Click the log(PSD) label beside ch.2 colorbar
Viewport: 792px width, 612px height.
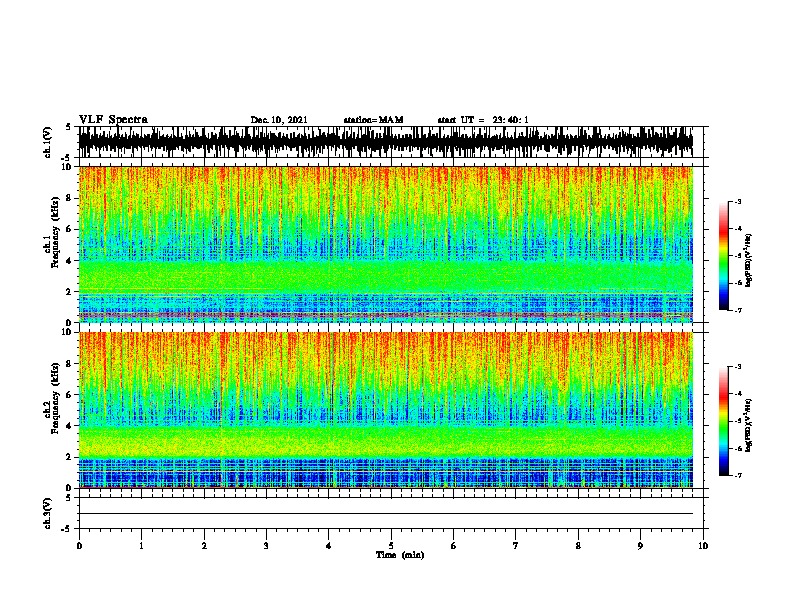(x=748, y=425)
